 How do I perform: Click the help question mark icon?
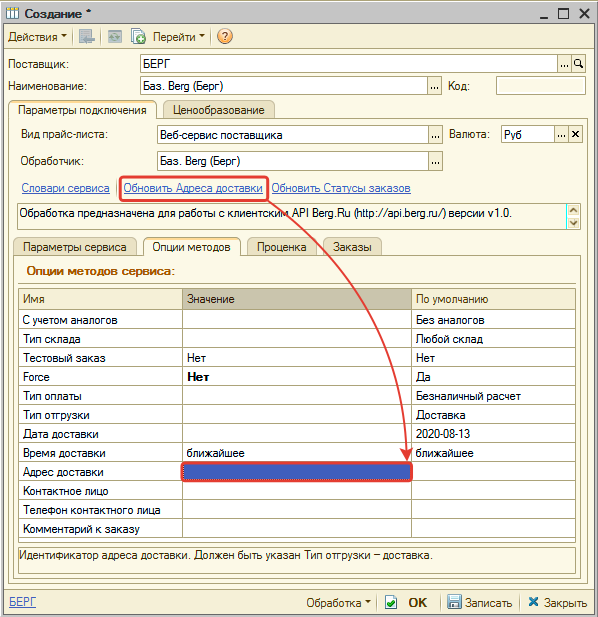coord(225,37)
